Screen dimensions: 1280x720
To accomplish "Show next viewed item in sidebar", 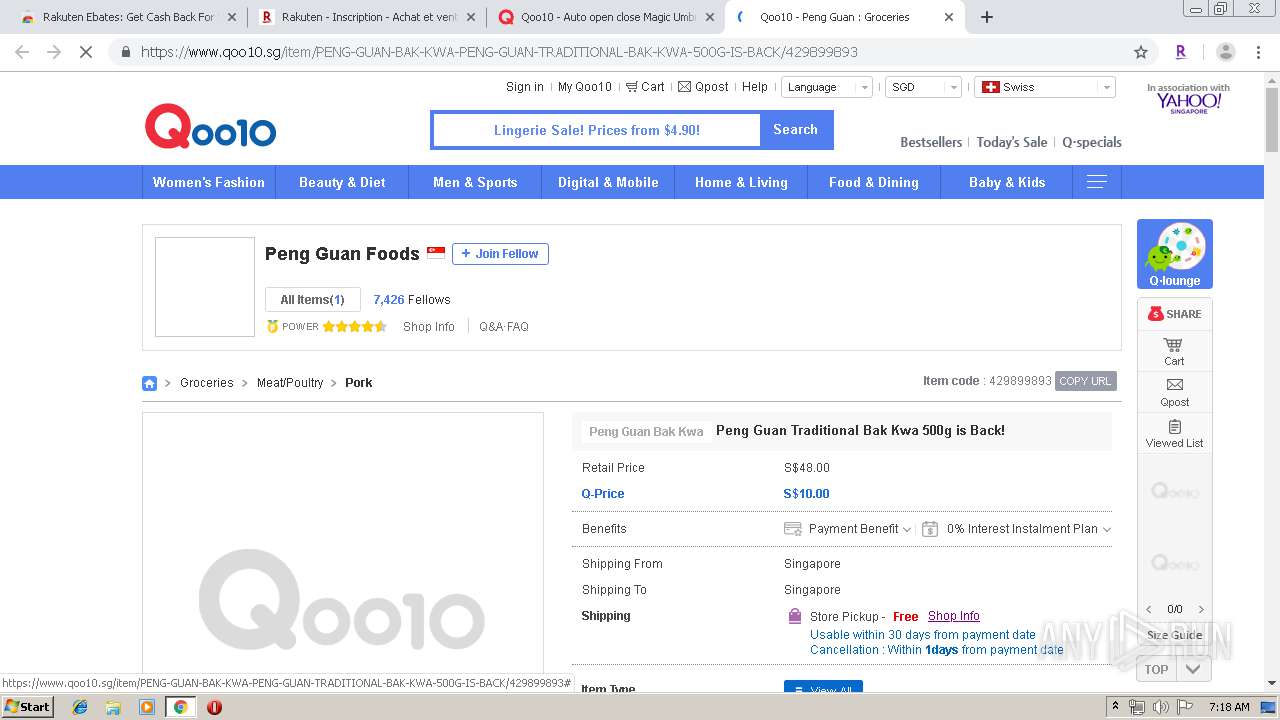I will click(1201, 609).
